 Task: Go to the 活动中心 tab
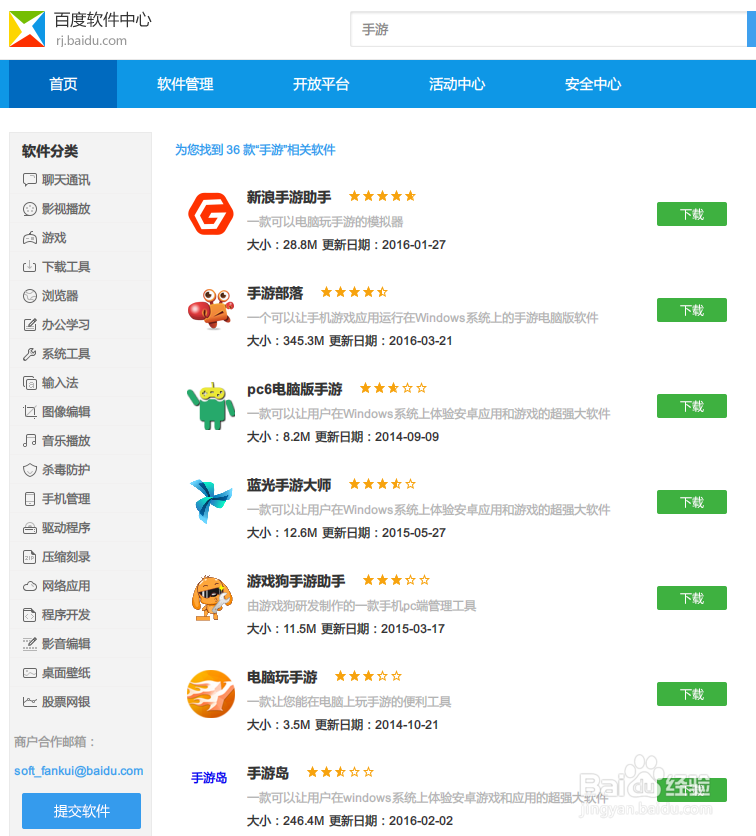[x=457, y=84]
